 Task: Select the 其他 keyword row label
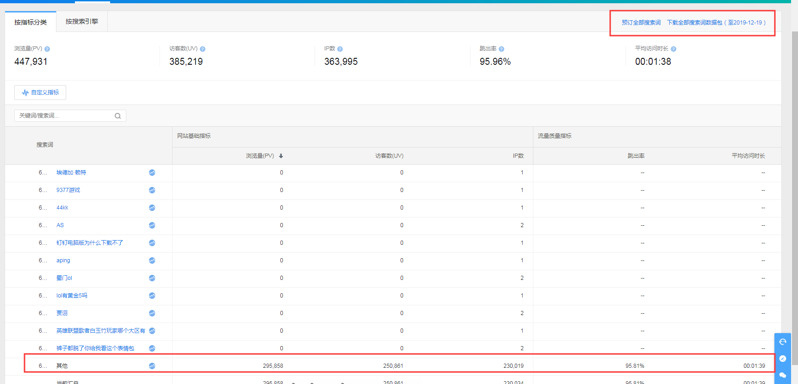click(61, 366)
